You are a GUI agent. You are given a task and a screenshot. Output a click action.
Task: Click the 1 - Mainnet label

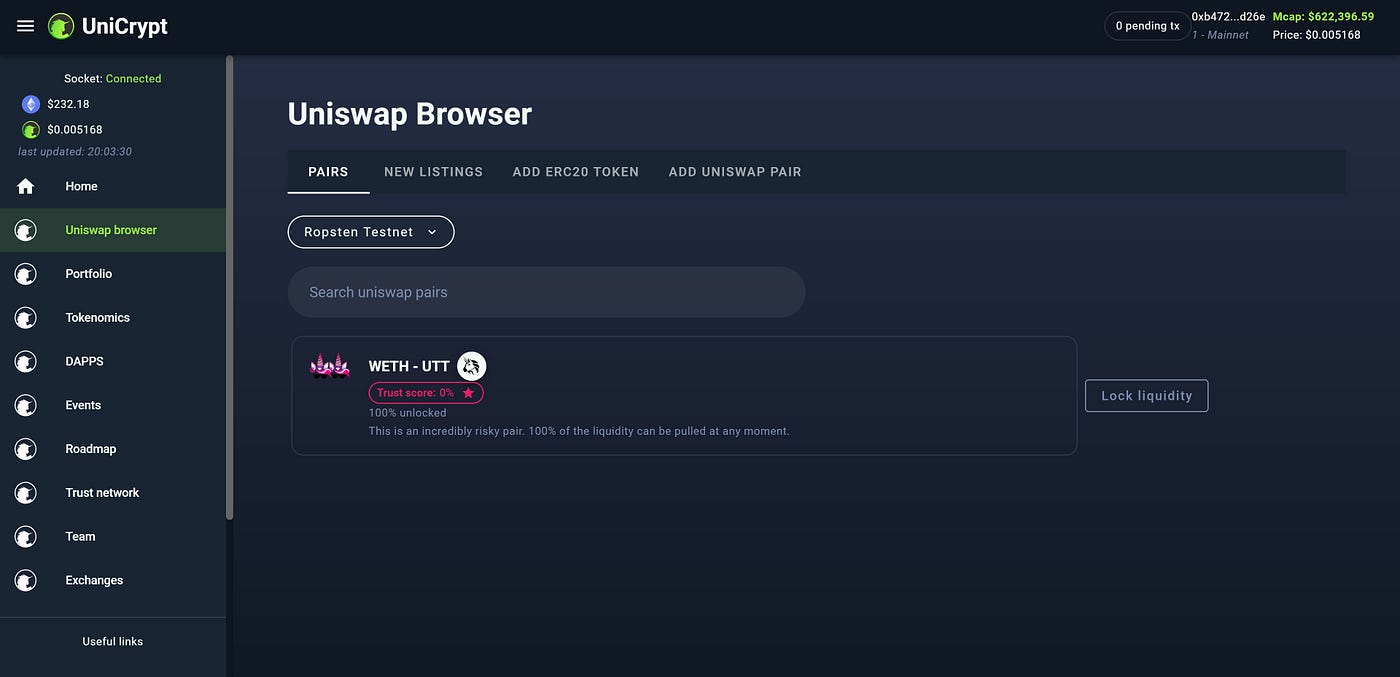[x=1220, y=35]
